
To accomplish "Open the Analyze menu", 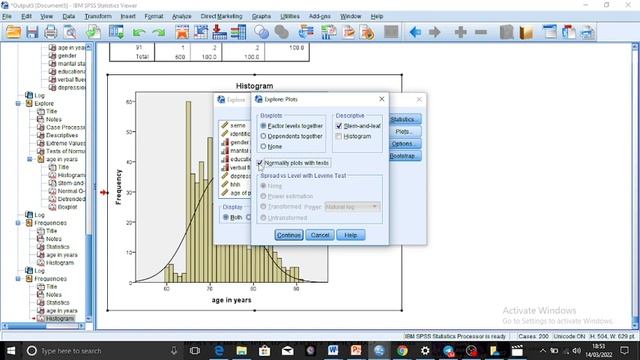I will tap(182, 16).
